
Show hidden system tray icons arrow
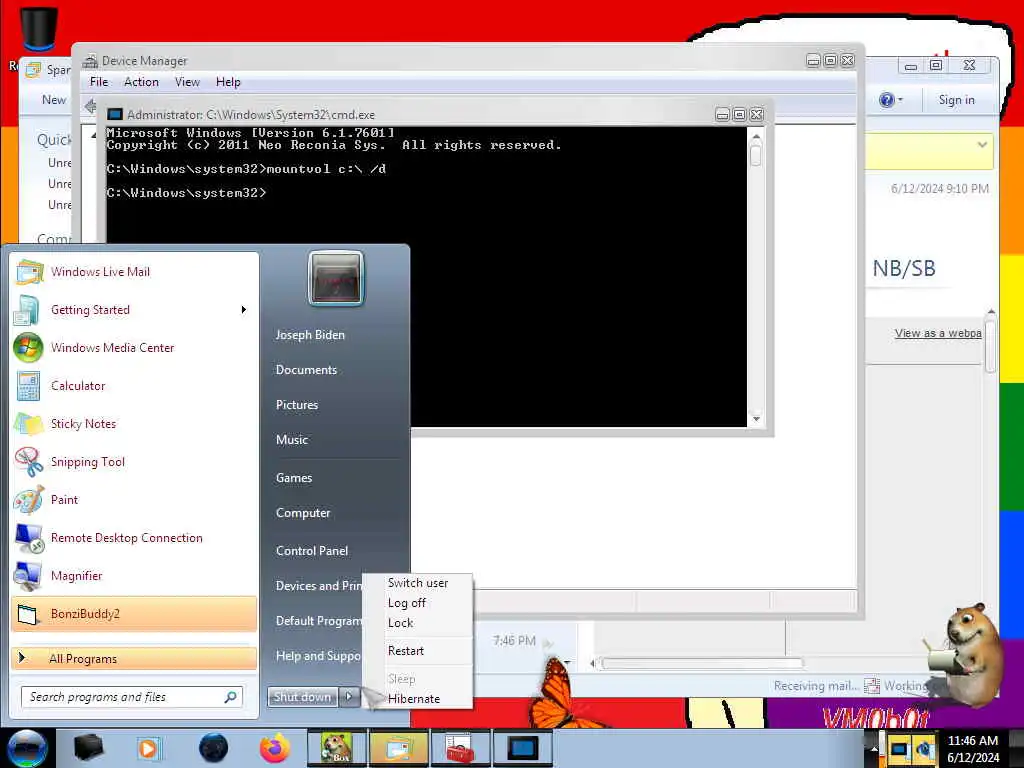pos(873,750)
